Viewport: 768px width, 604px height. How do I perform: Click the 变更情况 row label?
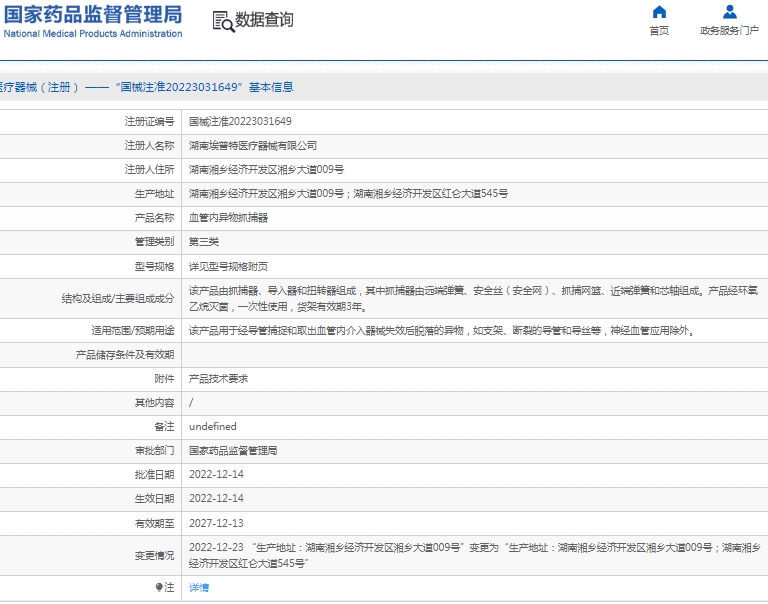(154, 556)
